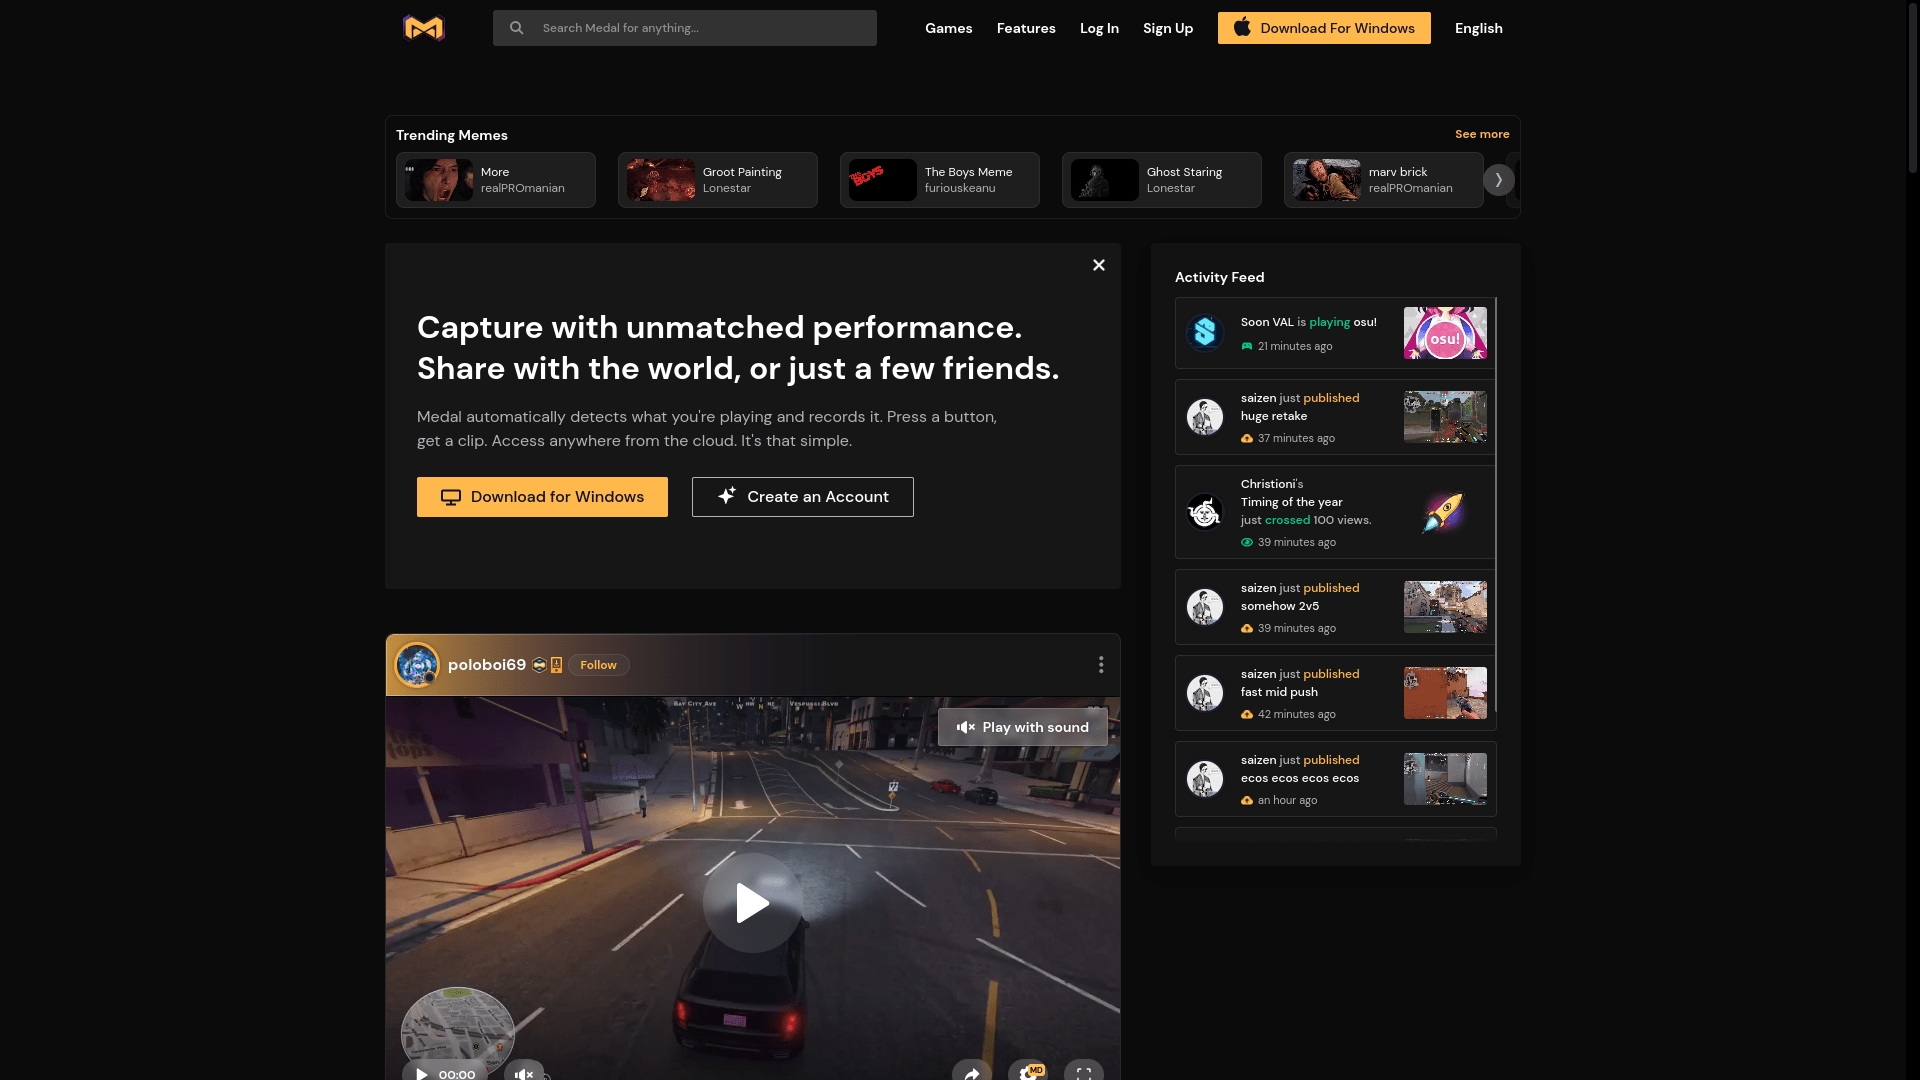Open the huge retake clip thumbnail

[1445, 417]
